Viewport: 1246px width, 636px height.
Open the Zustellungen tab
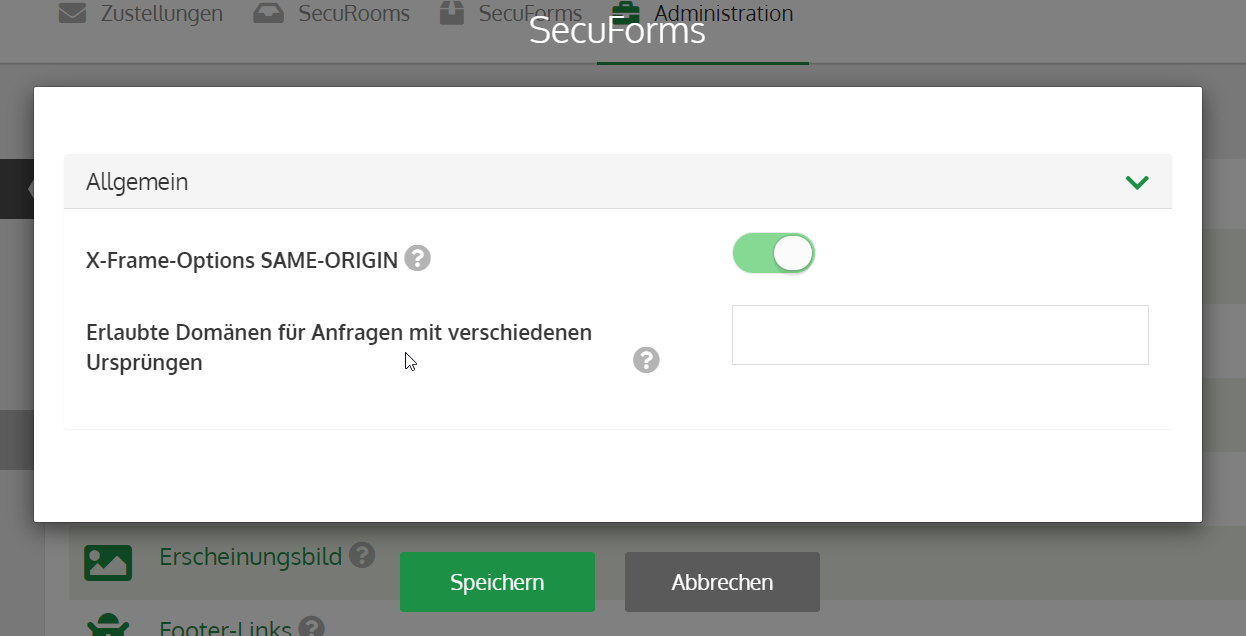pos(141,14)
